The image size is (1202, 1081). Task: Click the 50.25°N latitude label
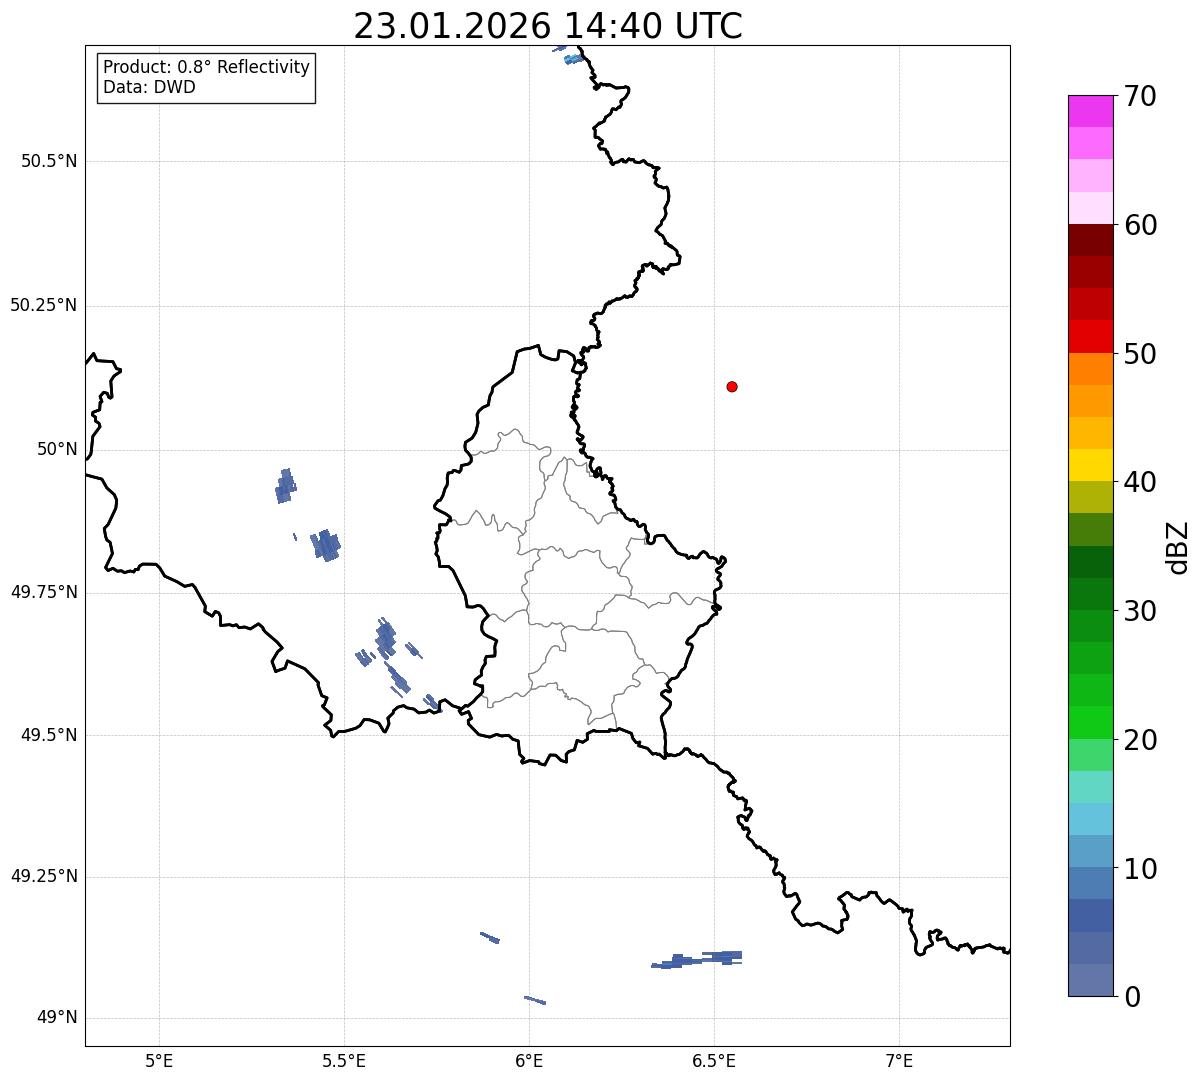(44, 305)
